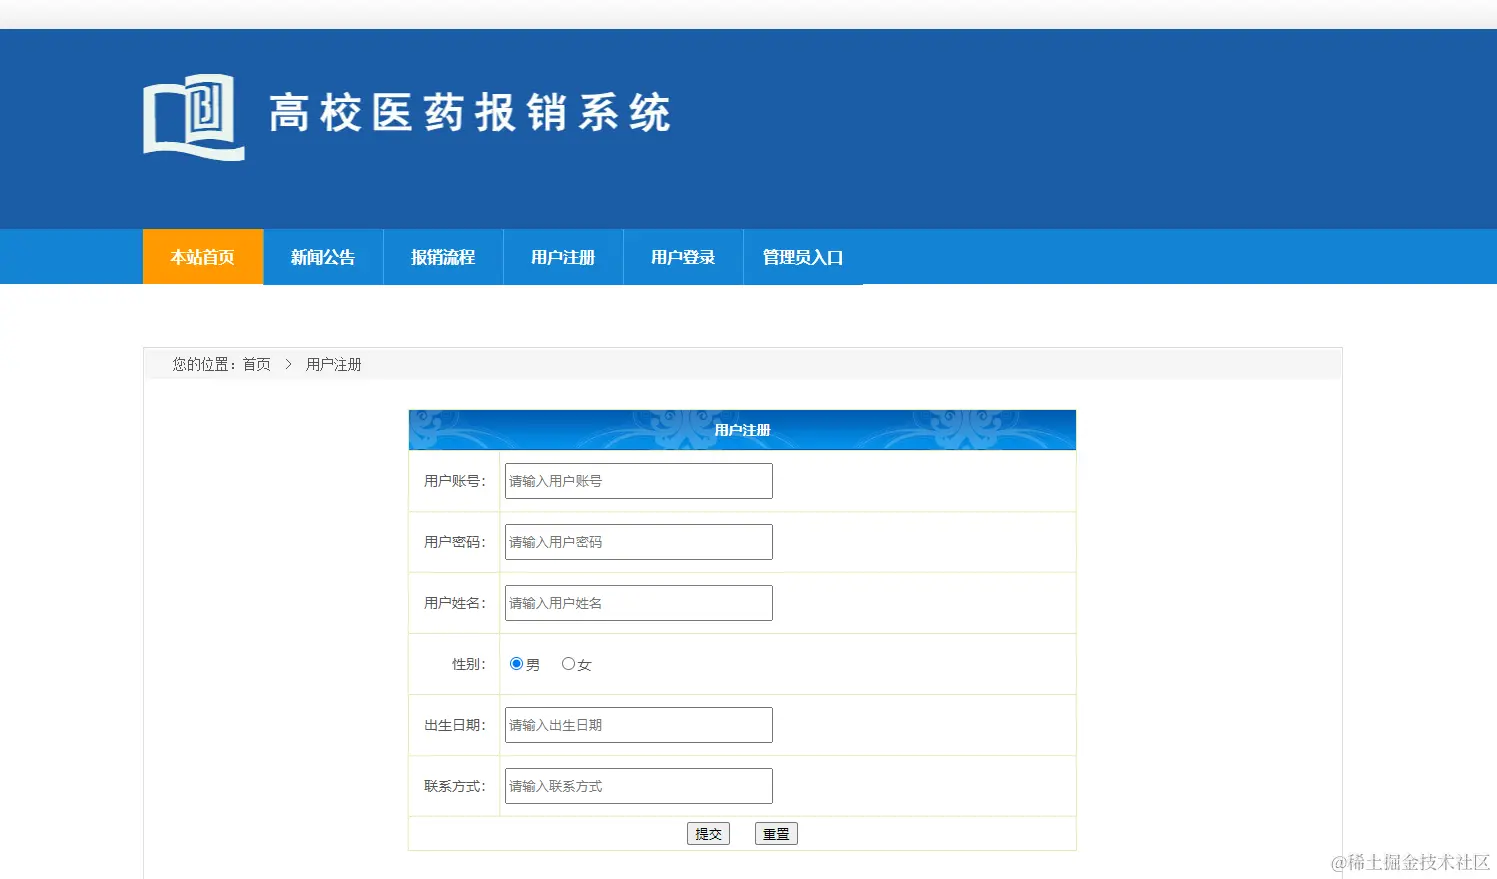The image size is (1497, 879).
Task: Open the 本站首页 navigation tab
Action: point(203,257)
